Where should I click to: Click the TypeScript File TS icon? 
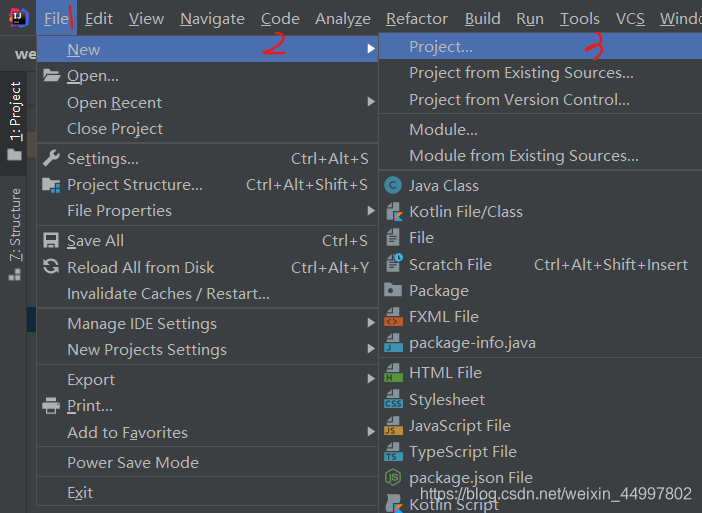(x=393, y=452)
